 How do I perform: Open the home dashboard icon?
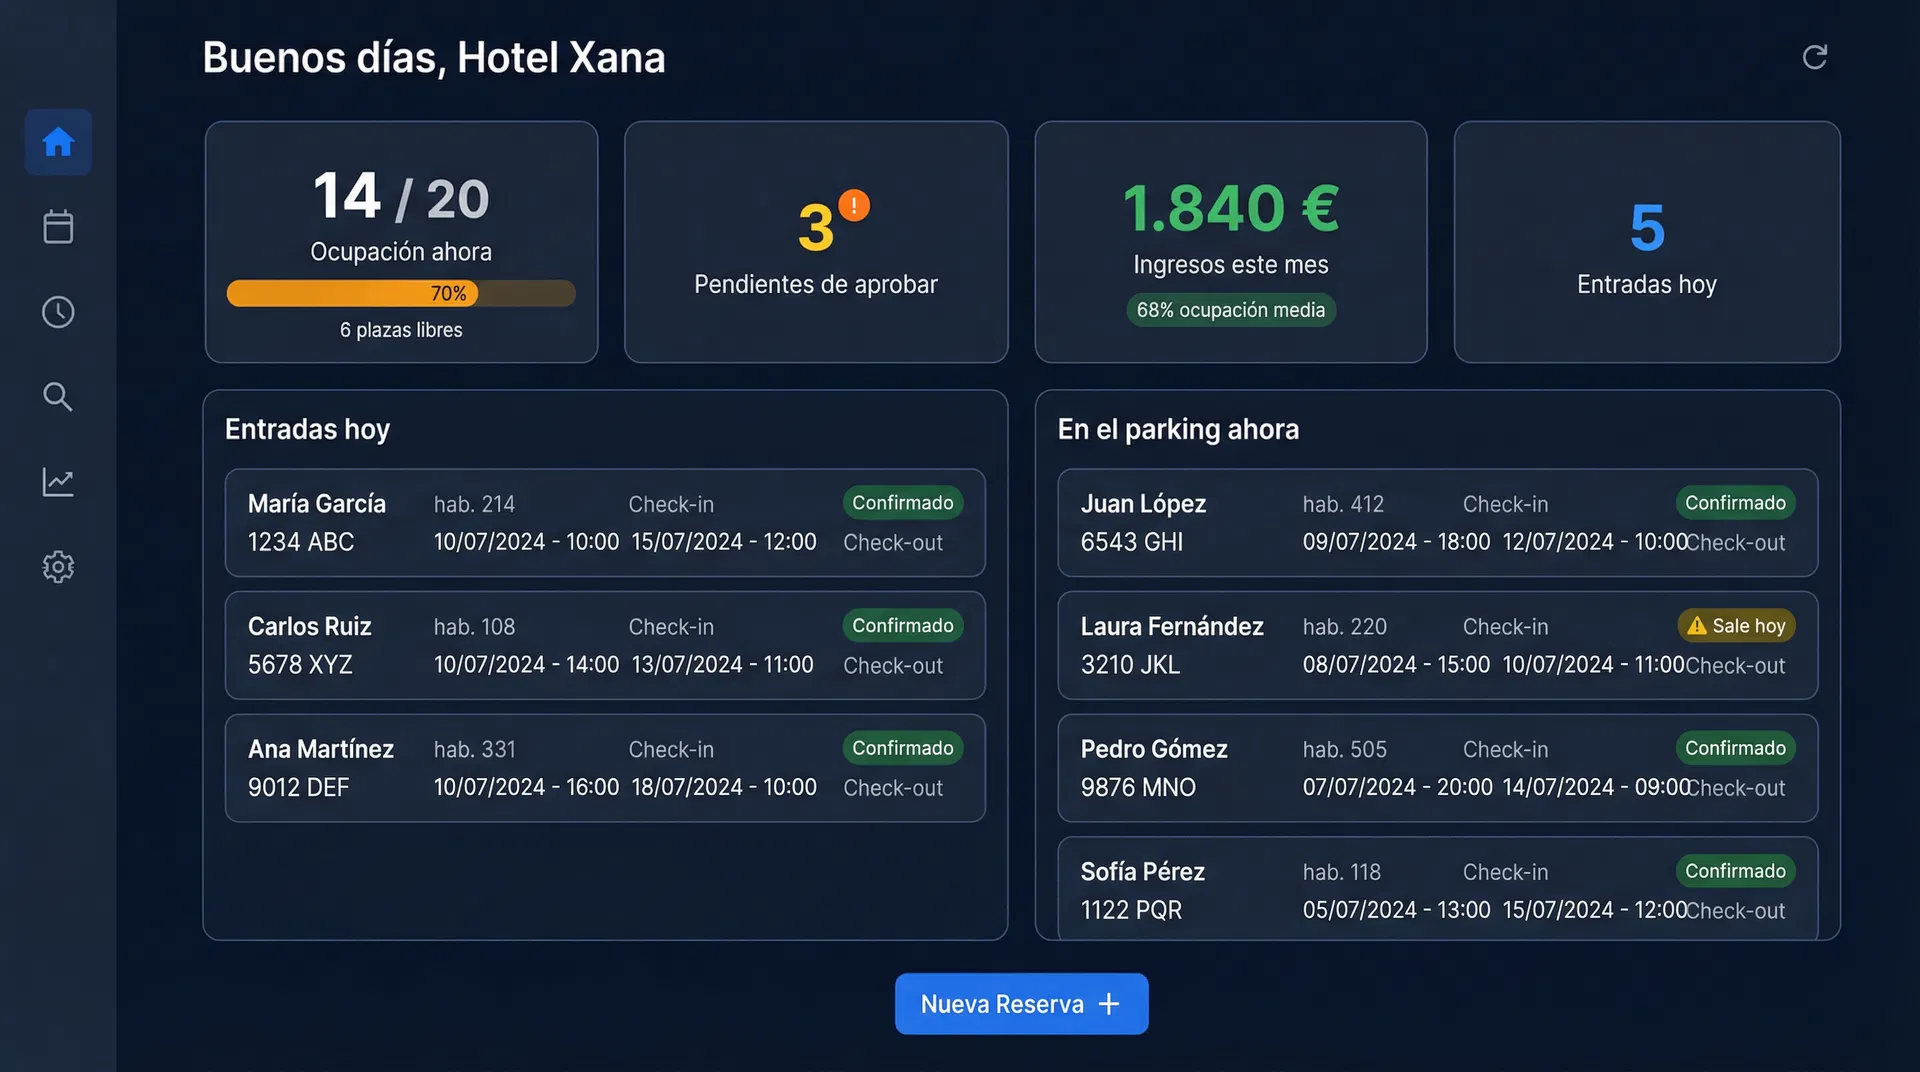[58, 142]
